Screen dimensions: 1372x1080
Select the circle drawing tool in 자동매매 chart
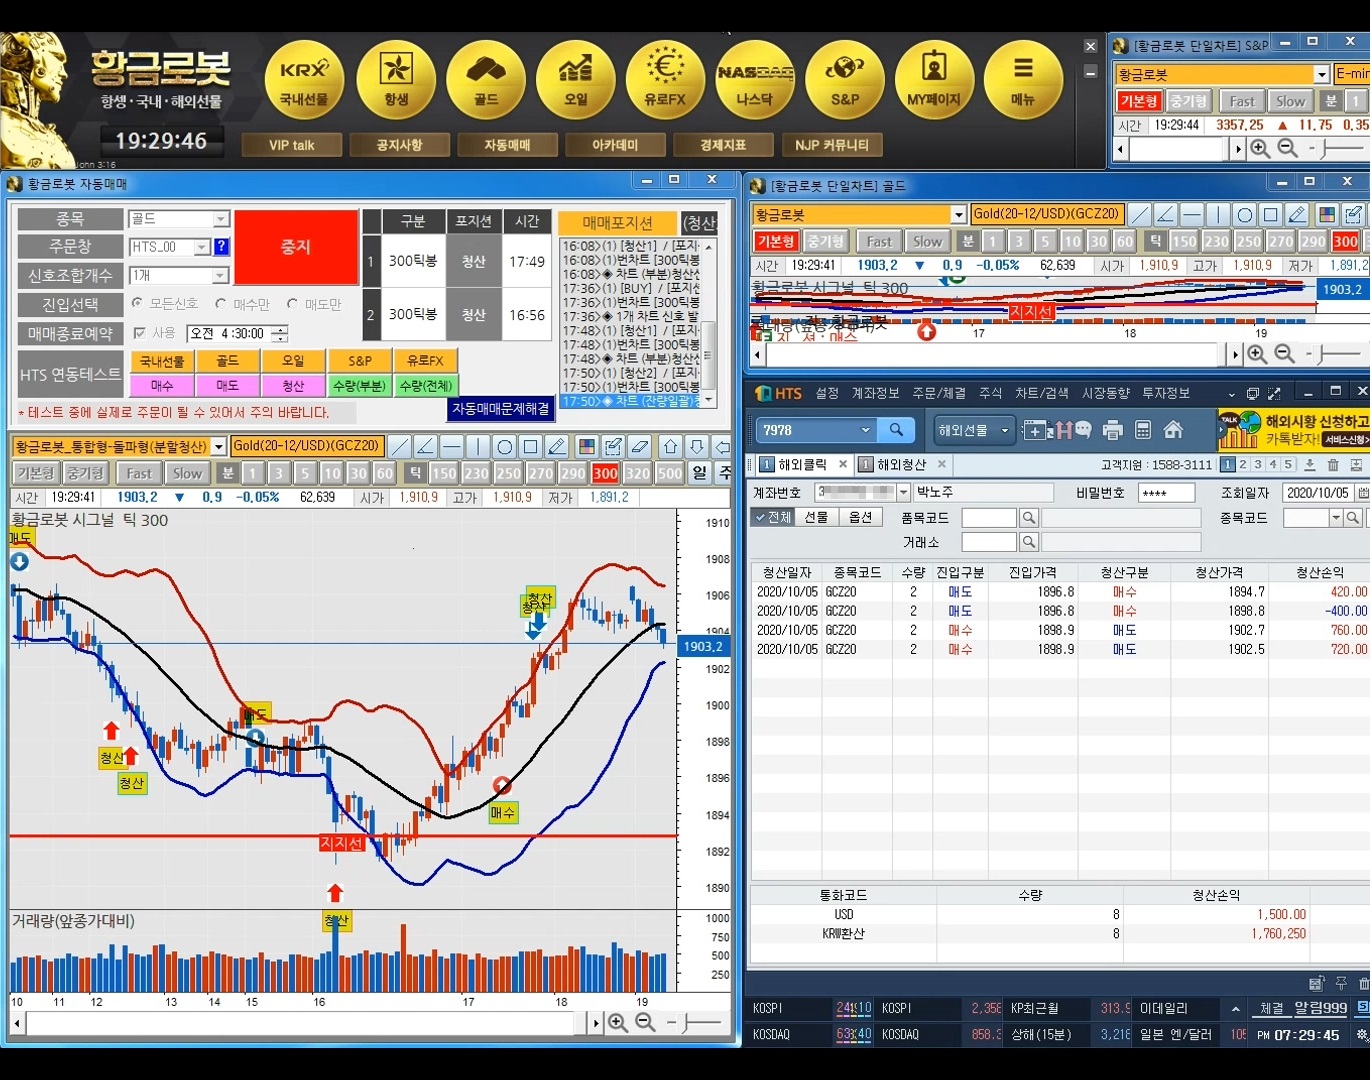505,446
